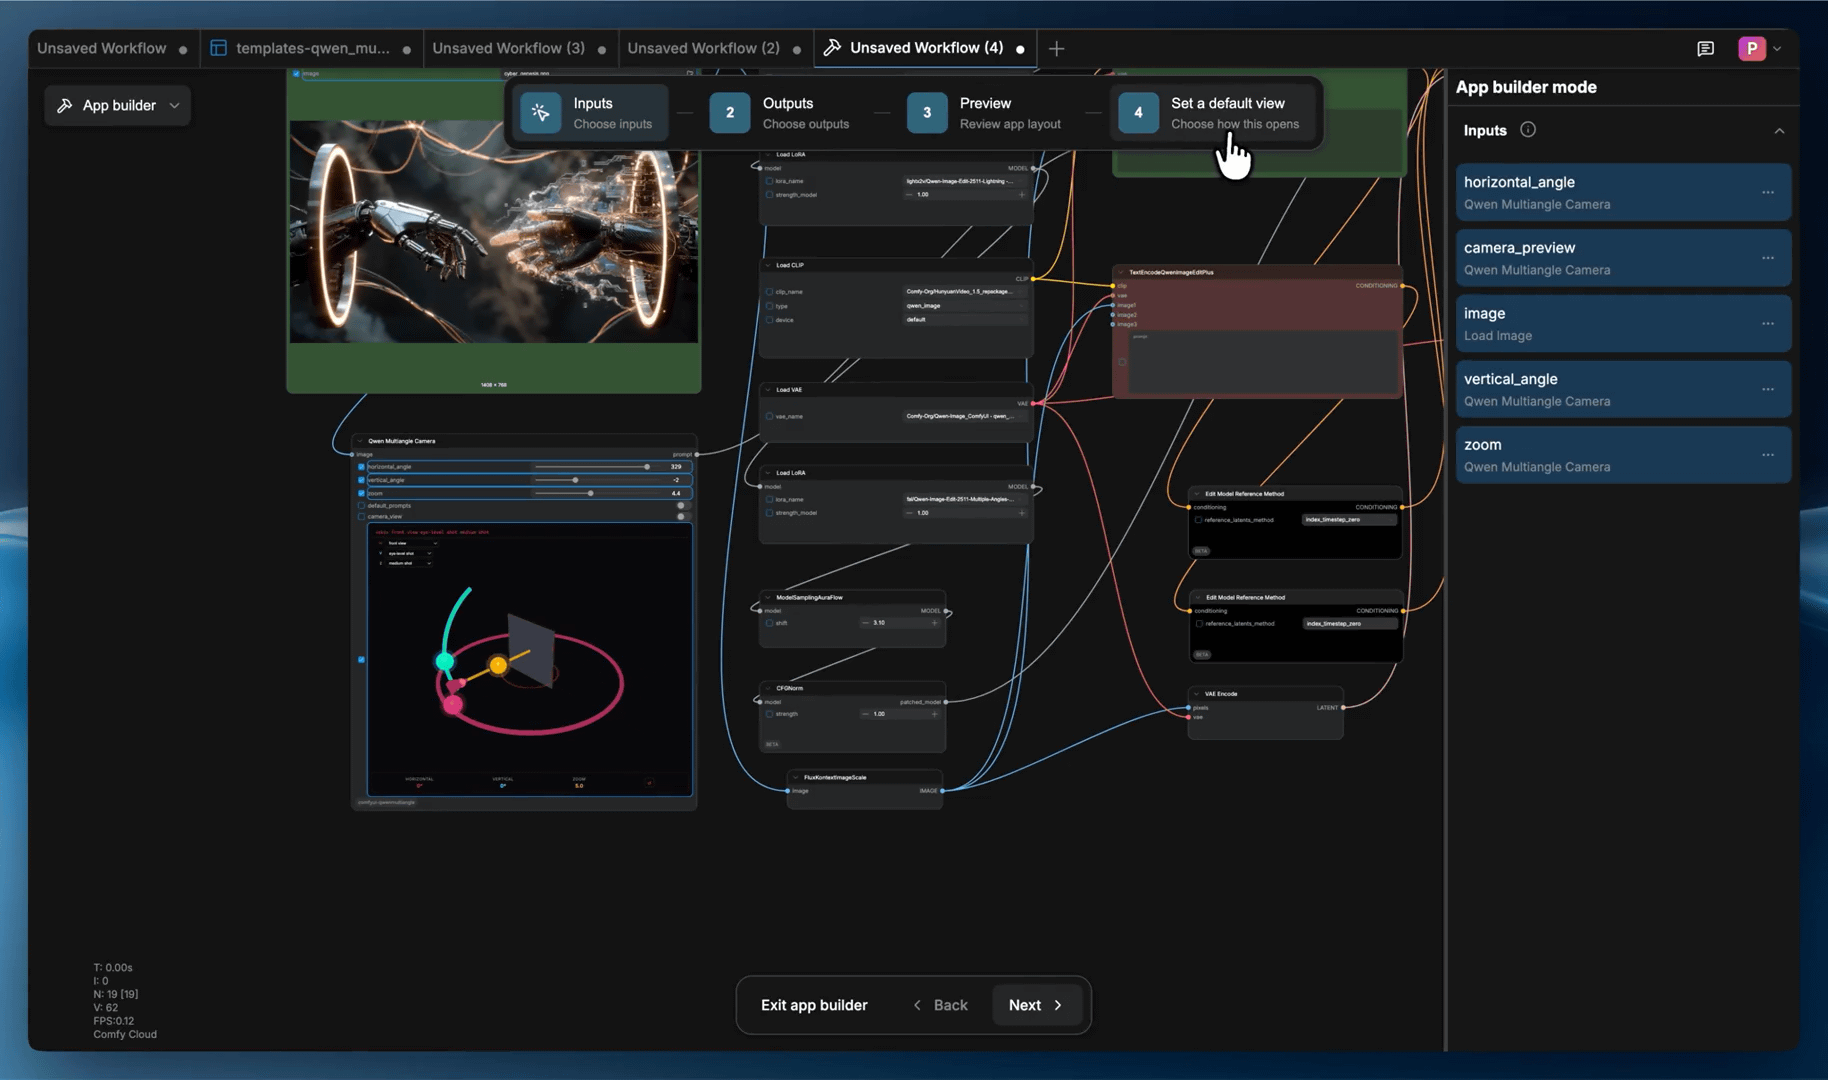Image resolution: width=1828 pixels, height=1080 pixels.
Task: Enable the default_prompts toggle
Action: pos(683,506)
